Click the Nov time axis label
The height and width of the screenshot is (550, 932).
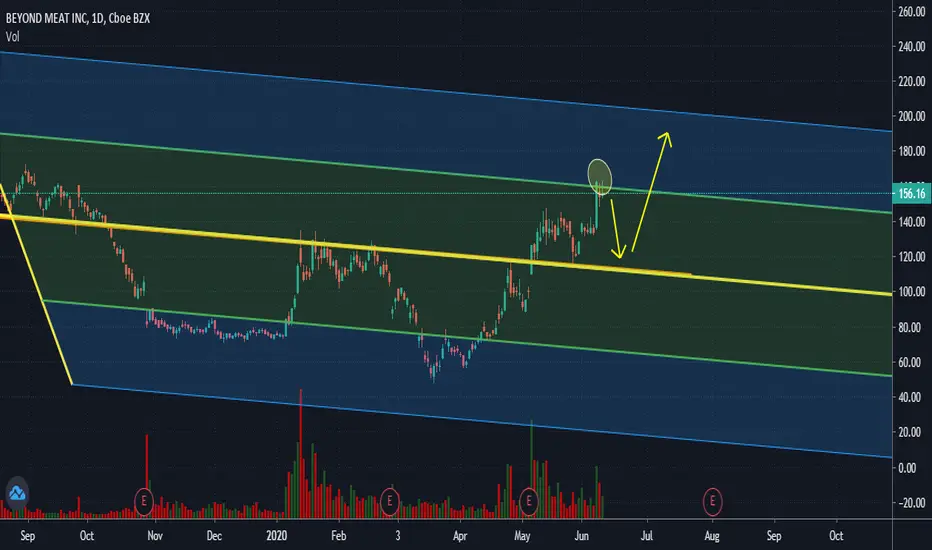(x=155, y=536)
